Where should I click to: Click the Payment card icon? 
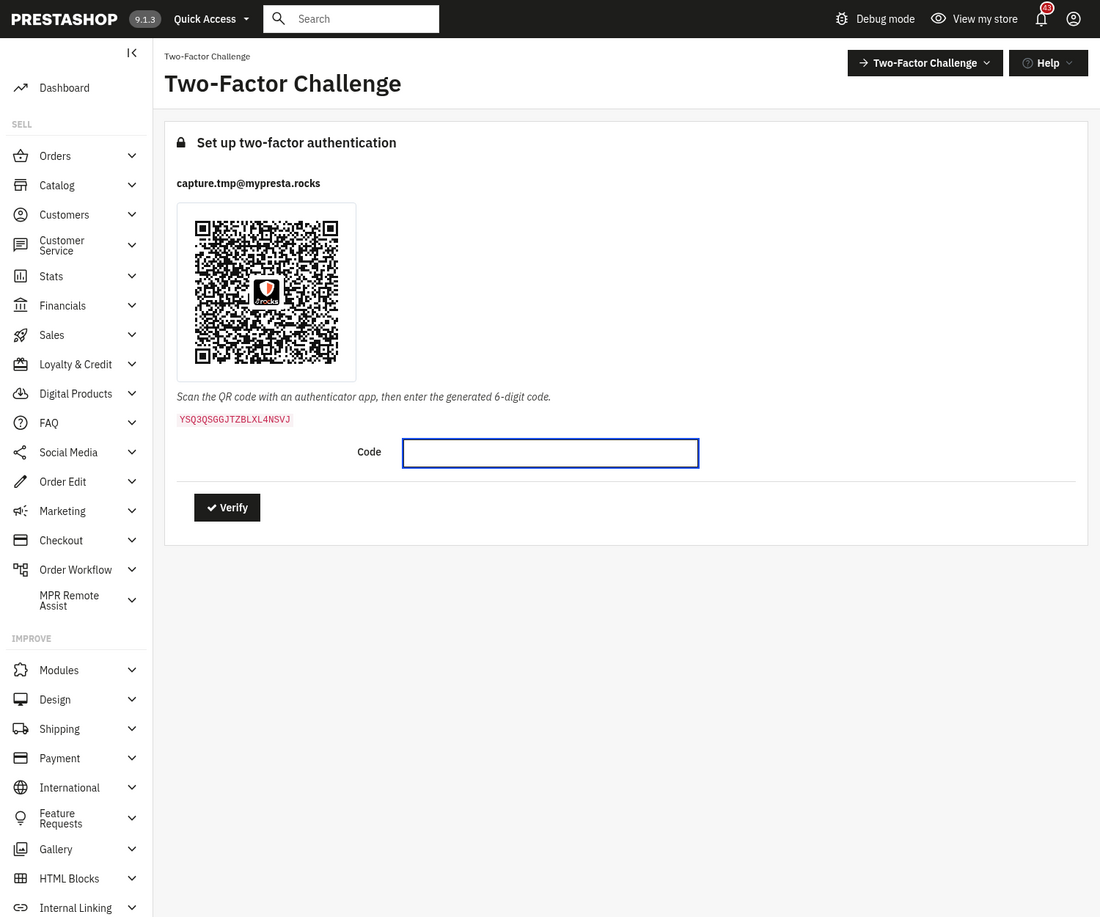pyautogui.click(x=20, y=758)
